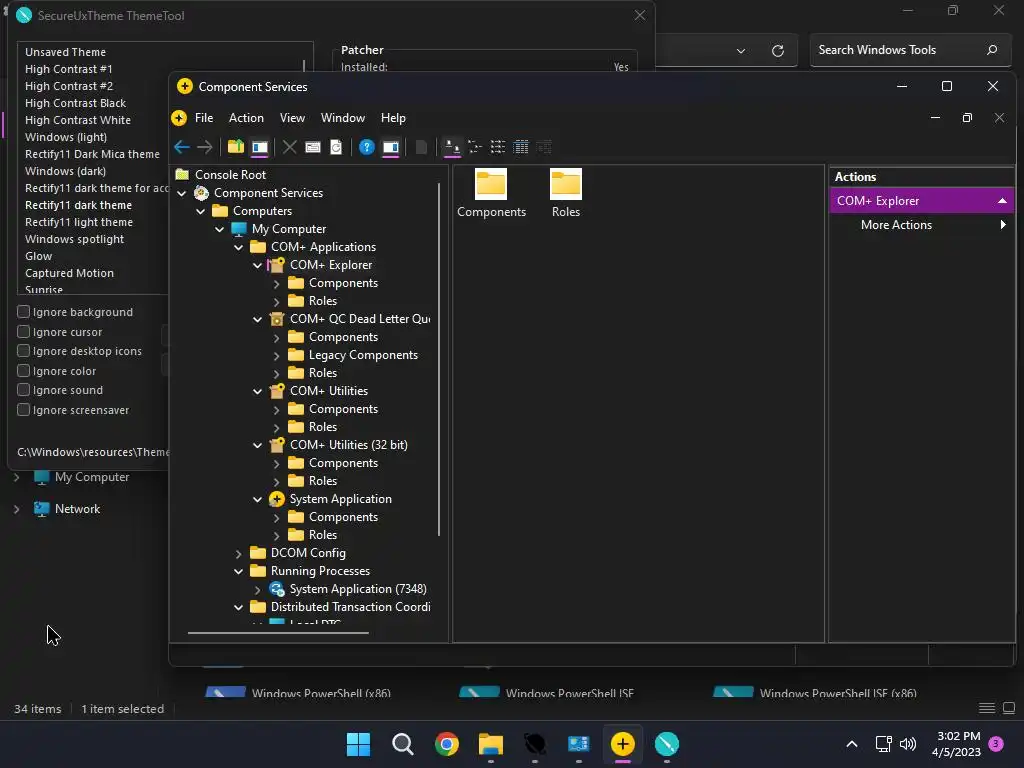Click the Delete X toolbar icon
This screenshot has width=1024, height=768.
point(289,147)
